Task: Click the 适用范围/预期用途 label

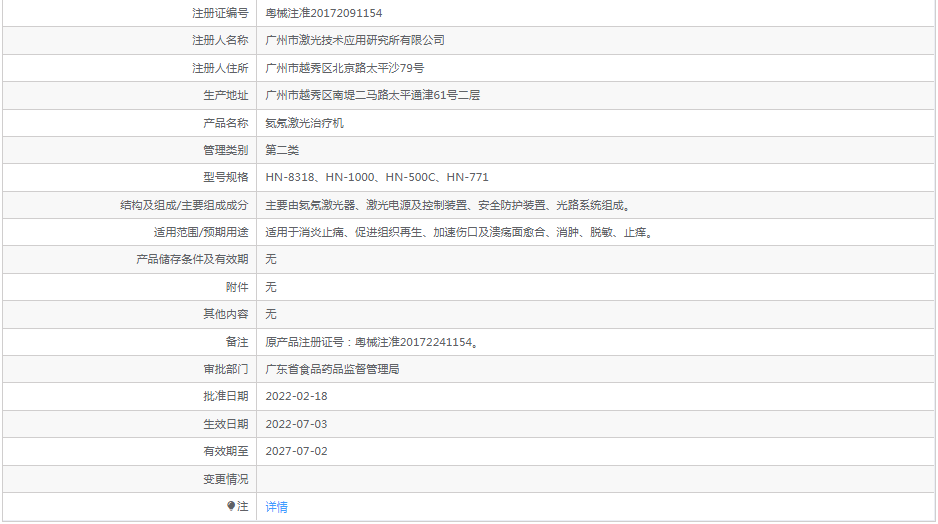Action: 201,232
